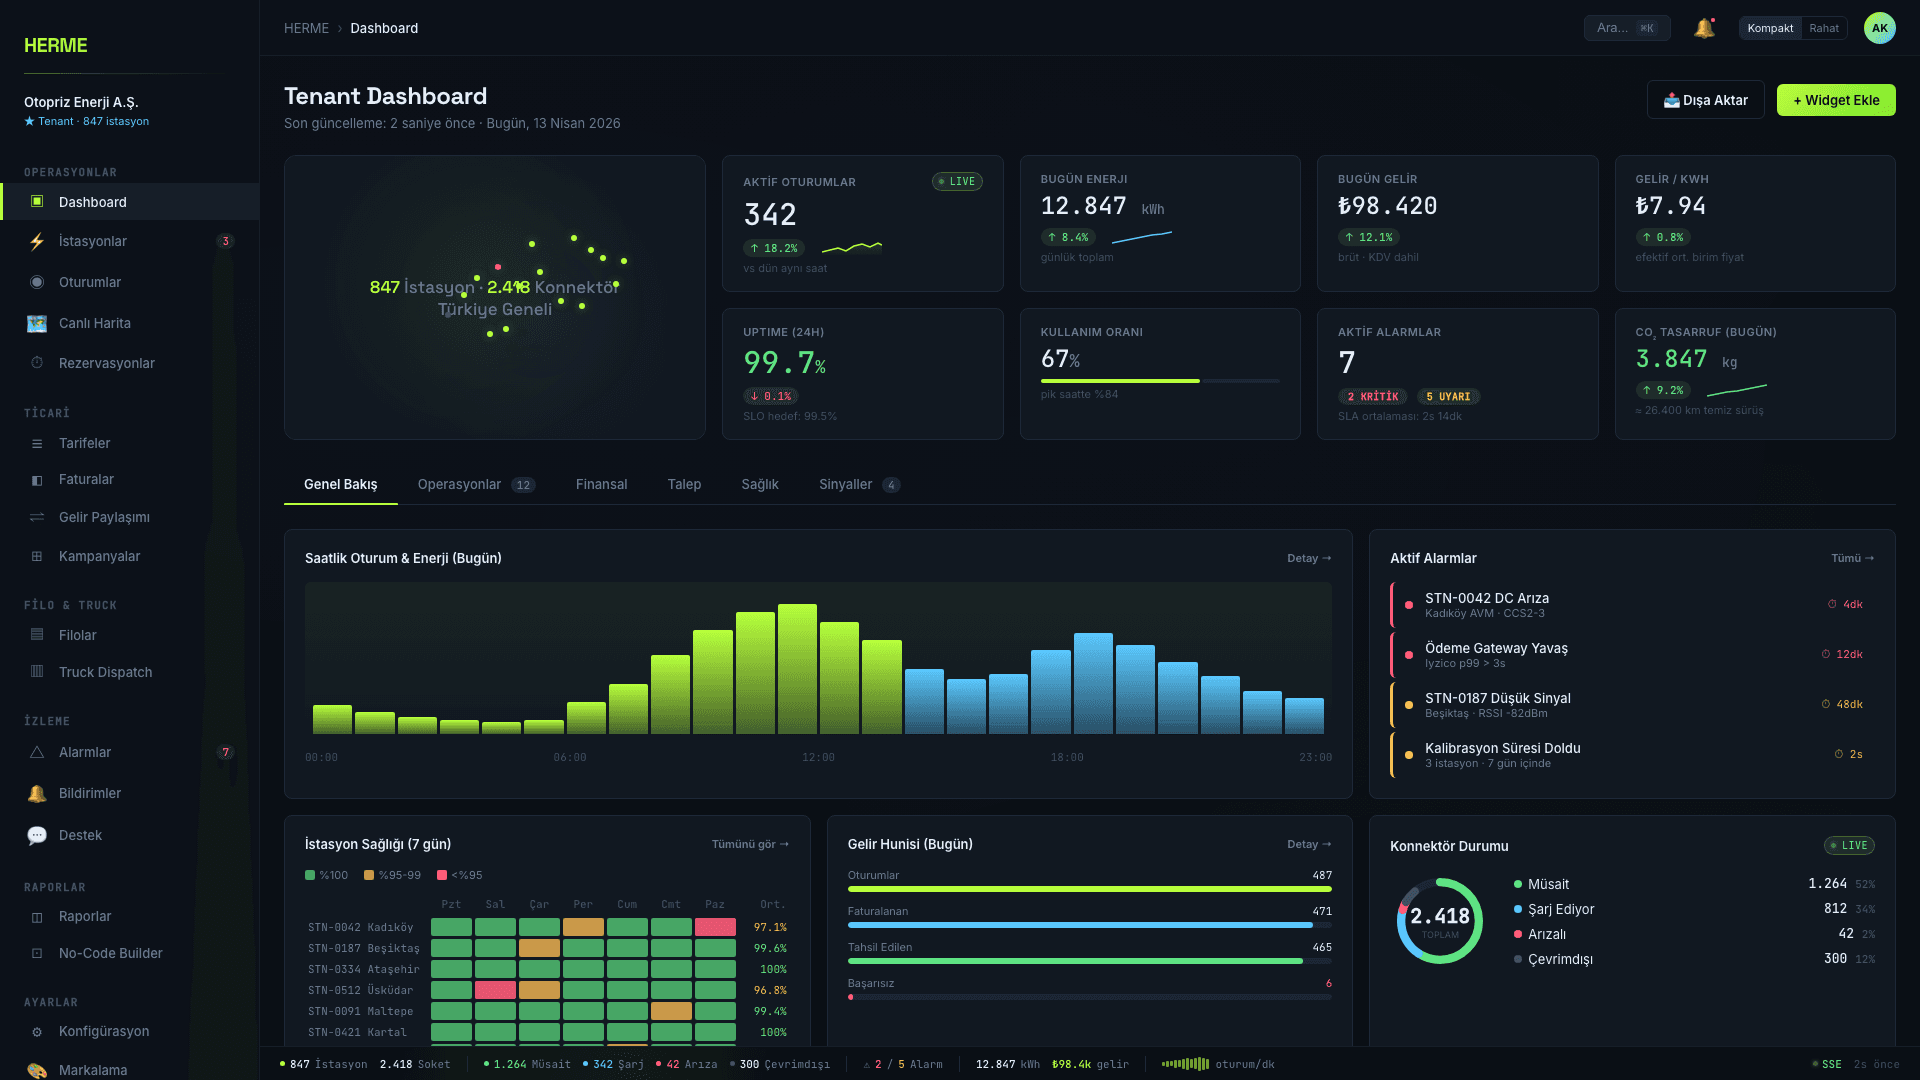
Task: Click the Tarifeler list icon
Action: pyautogui.click(x=37, y=443)
